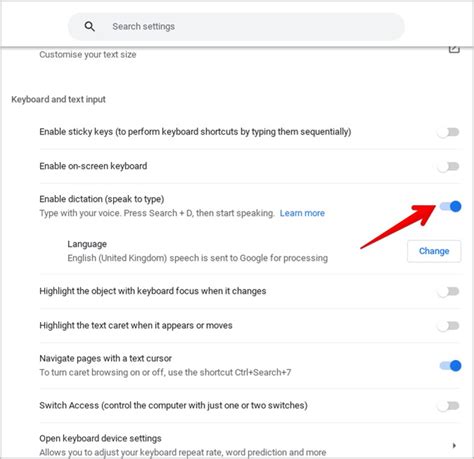This screenshot has width=474, height=459.
Task: Click 'English (United Kingdom) speech is sent' text
Action: 197,258
